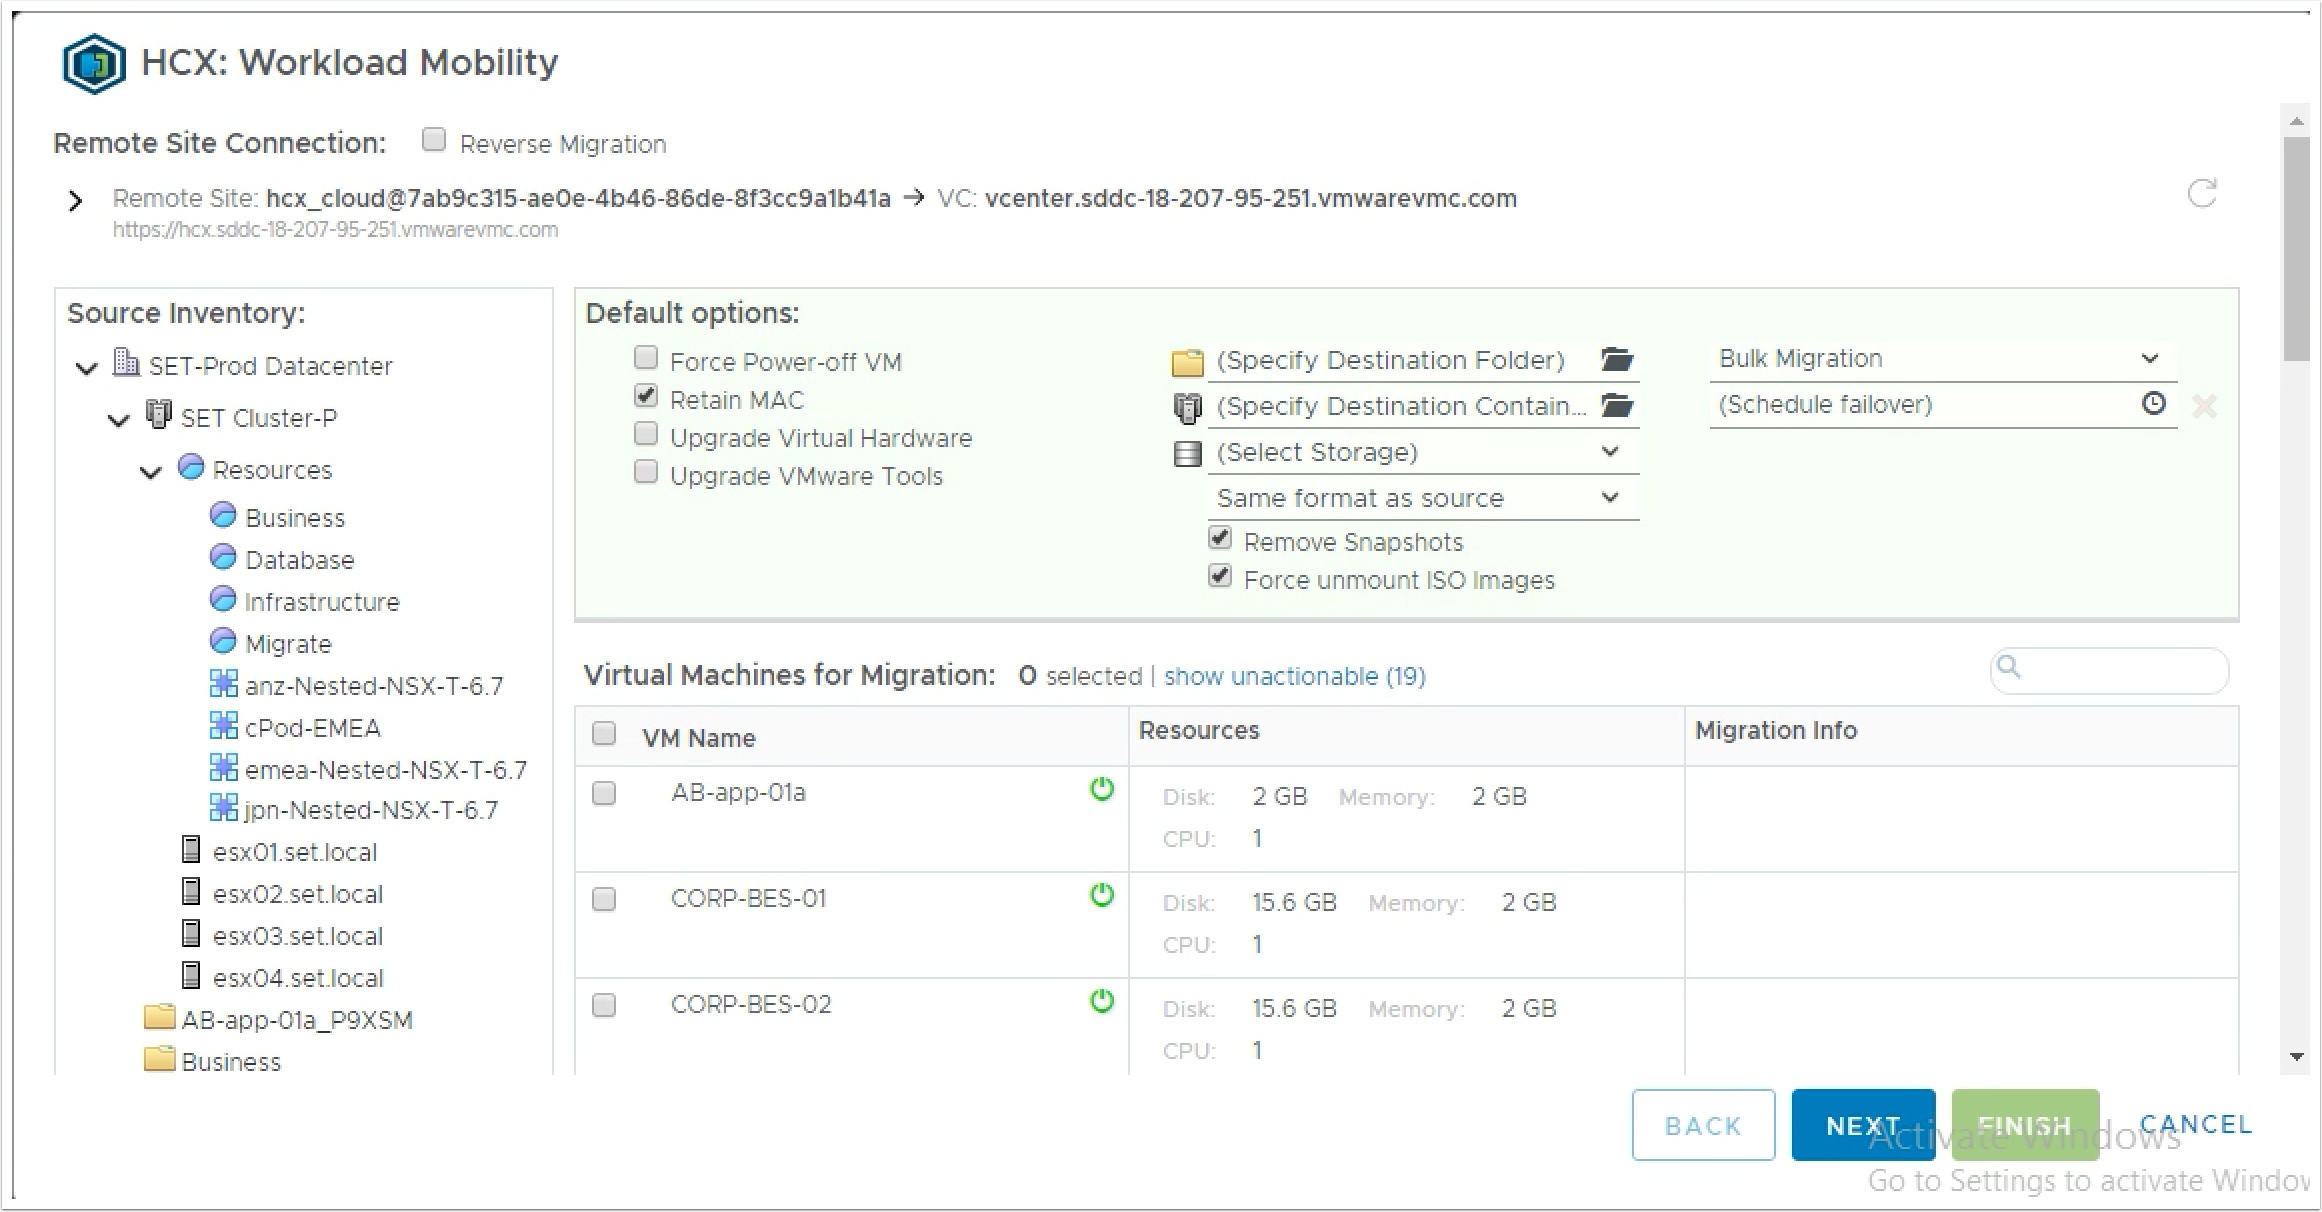2322x1212 pixels.
Task: Click the Business resource pool icon
Action: pyautogui.click(x=223, y=515)
